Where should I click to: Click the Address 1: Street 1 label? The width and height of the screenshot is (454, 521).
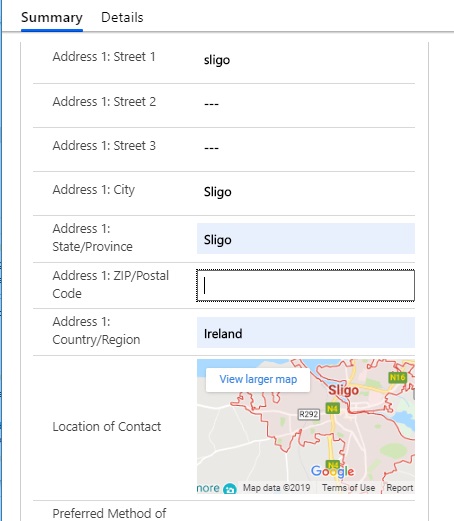[104, 57]
